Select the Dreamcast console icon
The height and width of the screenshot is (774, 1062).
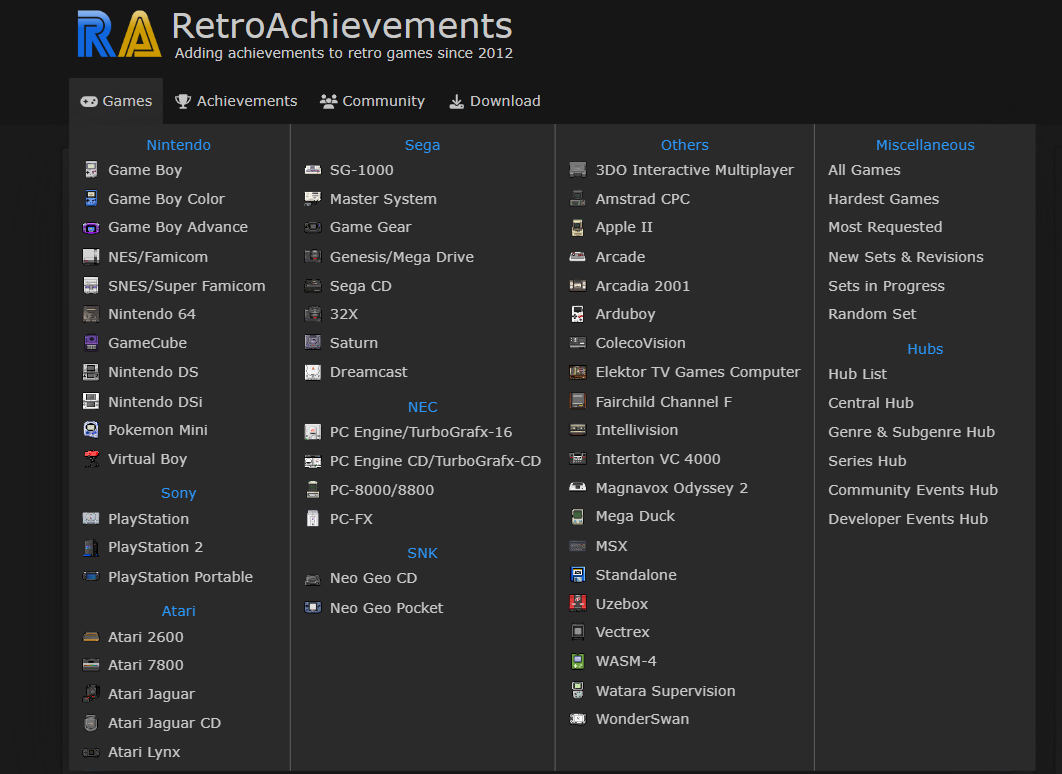[311, 372]
